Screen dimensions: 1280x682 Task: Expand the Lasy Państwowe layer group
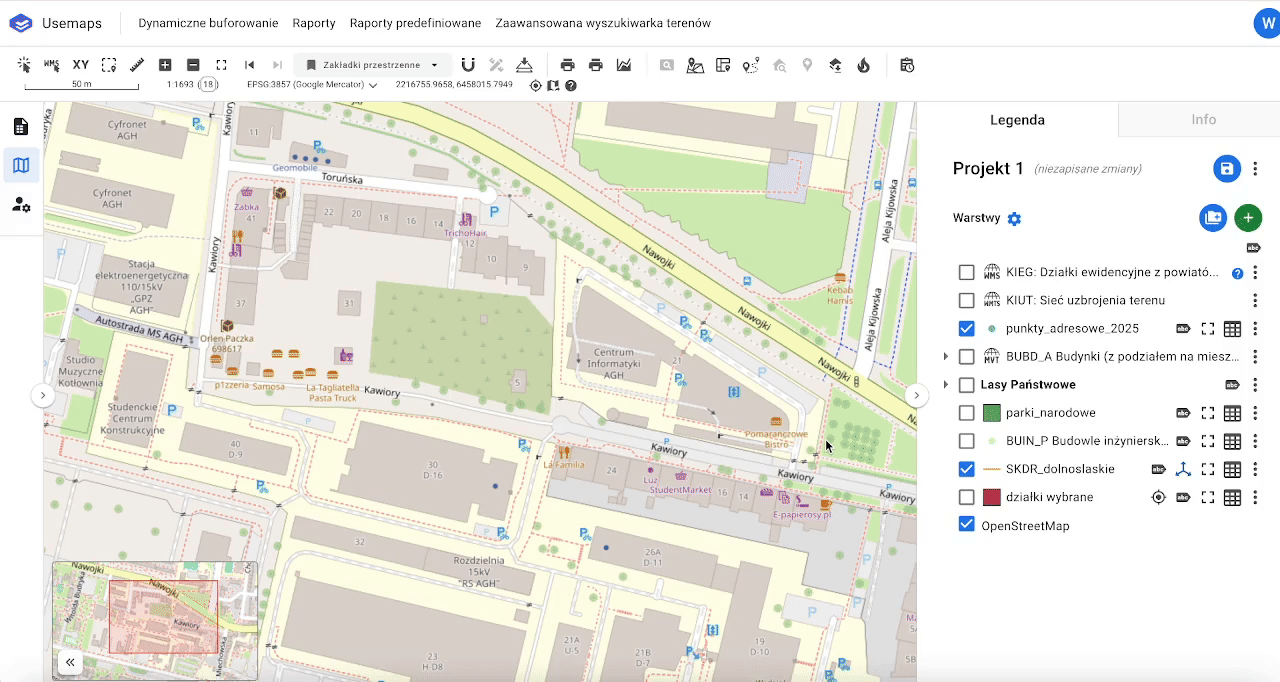pos(946,385)
